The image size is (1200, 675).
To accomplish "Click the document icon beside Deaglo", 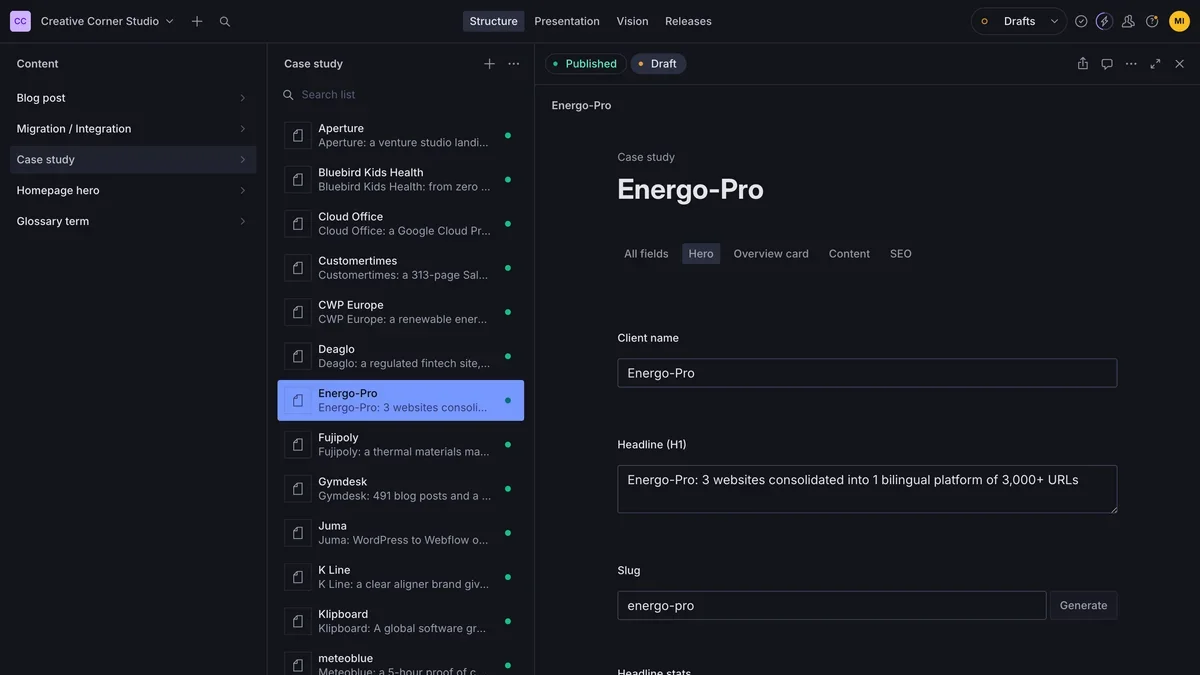I will 298,356.
